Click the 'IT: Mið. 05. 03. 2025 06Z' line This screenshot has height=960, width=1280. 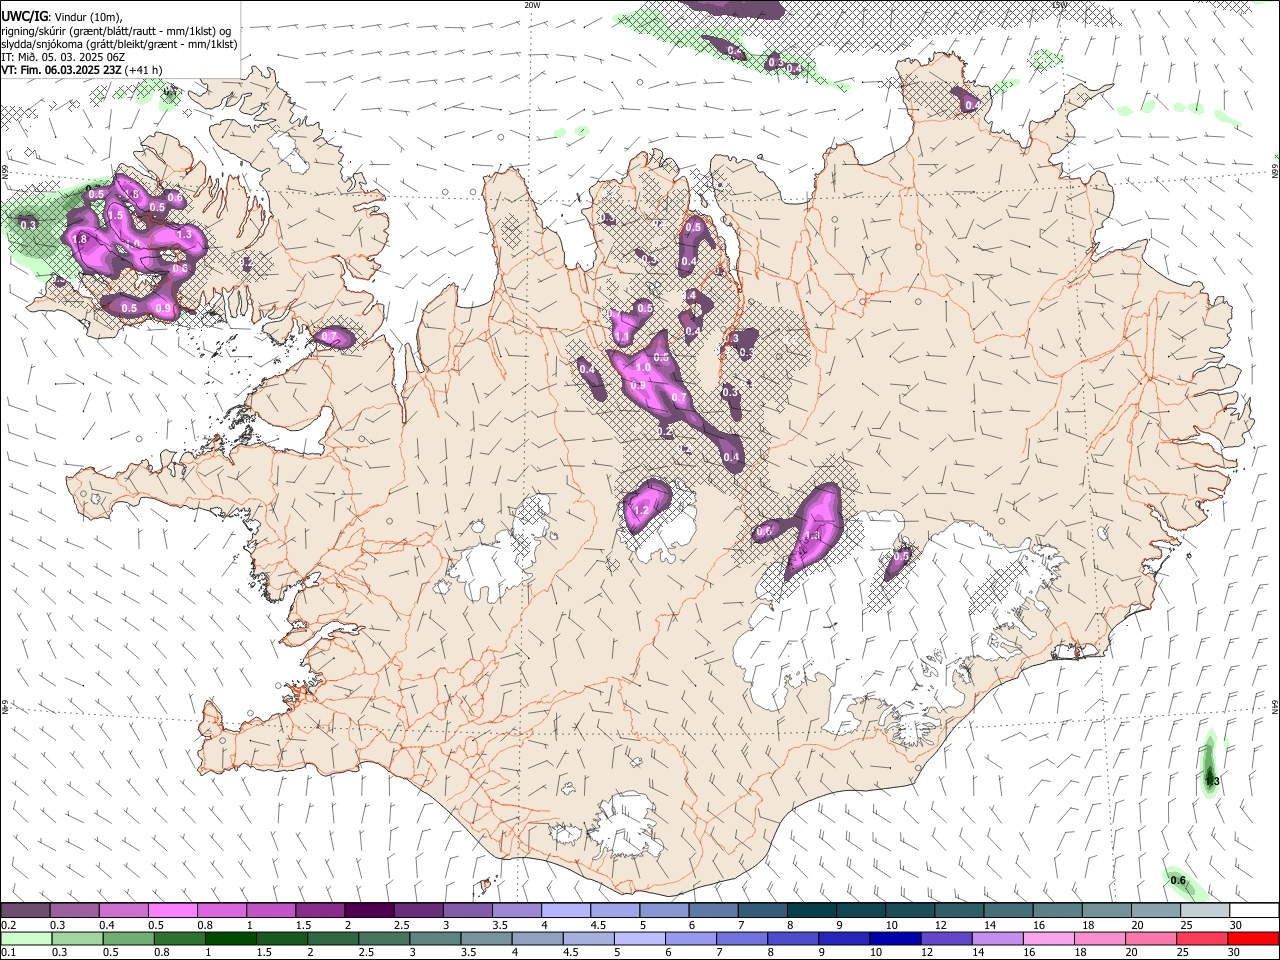pos(63,57)
